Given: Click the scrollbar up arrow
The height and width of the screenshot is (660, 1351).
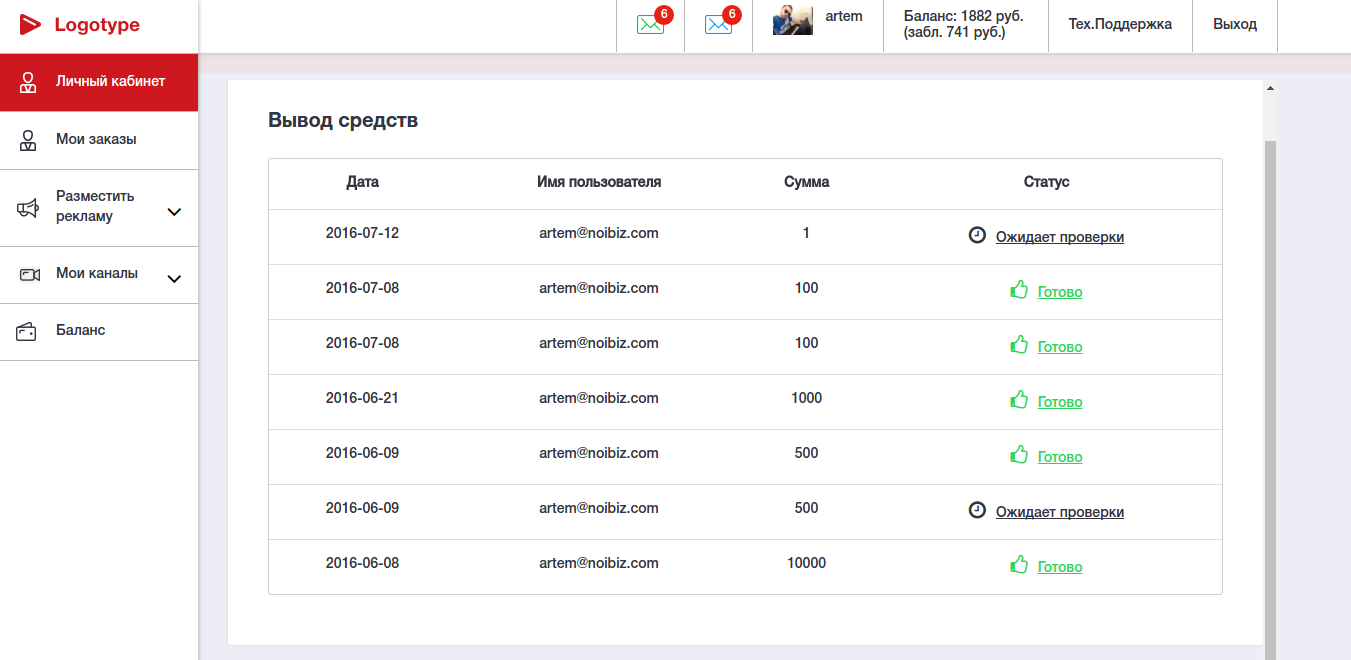Looking at the screenshot, I should [x=1270, y=88].
